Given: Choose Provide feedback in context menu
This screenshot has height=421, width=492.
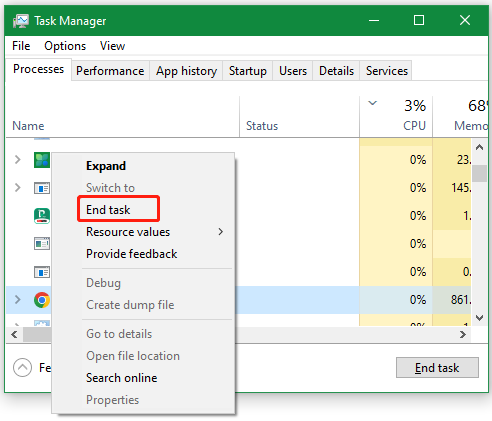Looking at the screenshot, I should coord(132,254).
